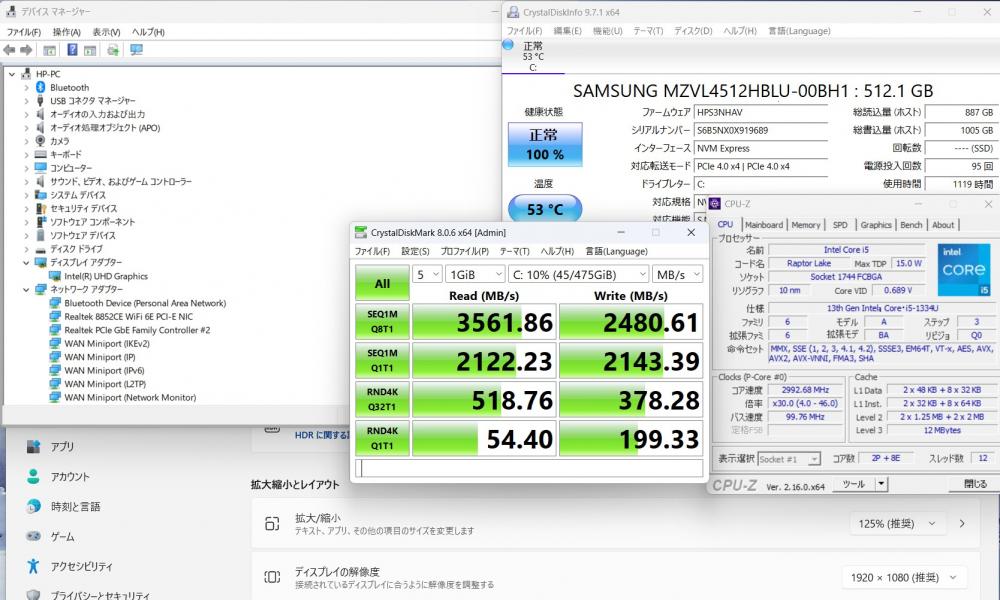Select the Intel(R) UHD Graphics device

coord(105,276)
